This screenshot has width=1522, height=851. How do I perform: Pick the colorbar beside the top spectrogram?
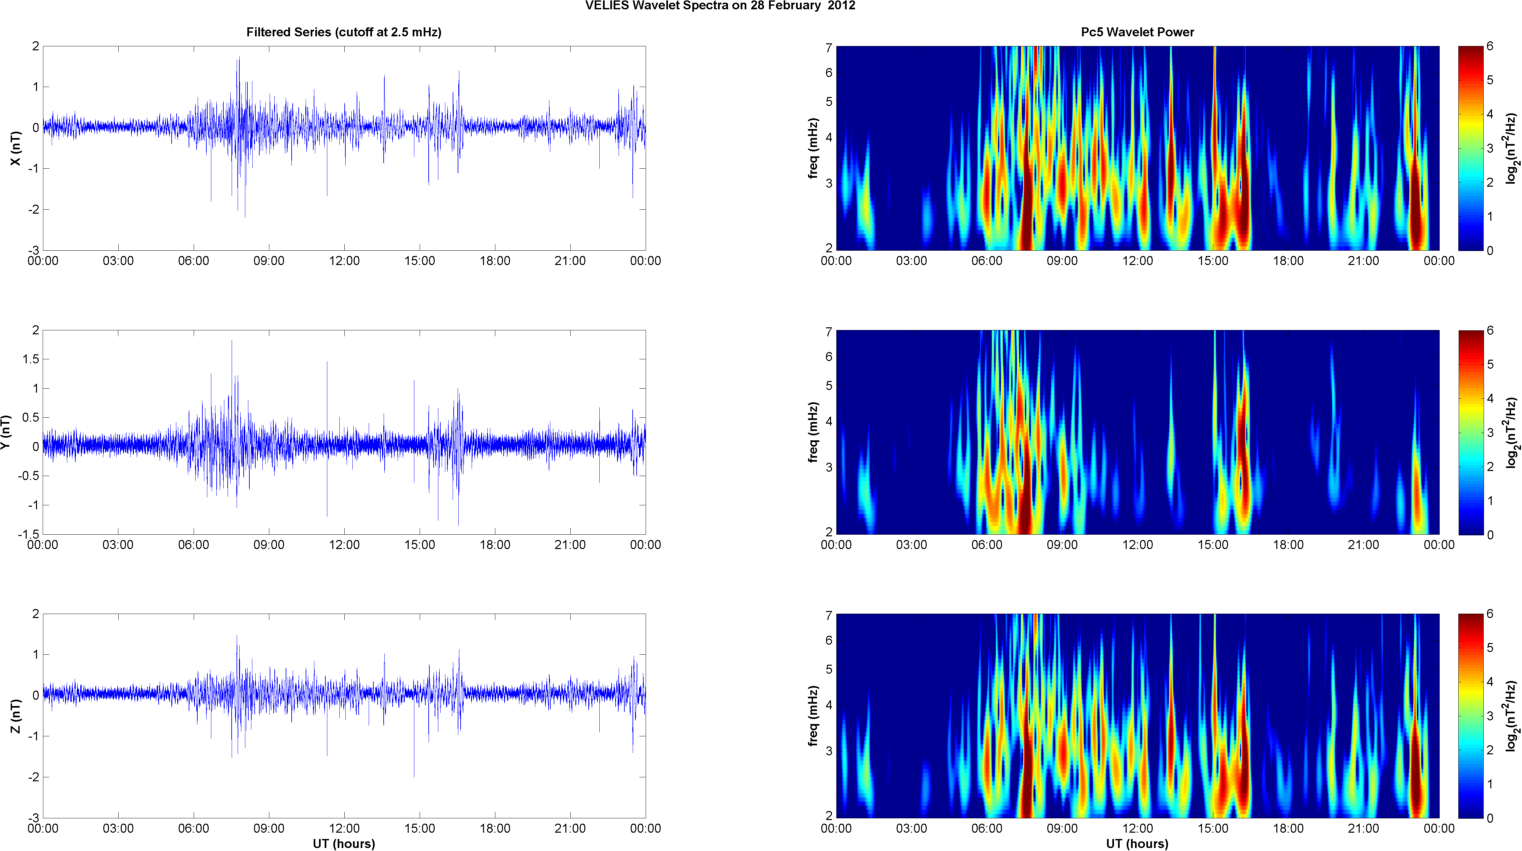click(x=1470, y=148)
